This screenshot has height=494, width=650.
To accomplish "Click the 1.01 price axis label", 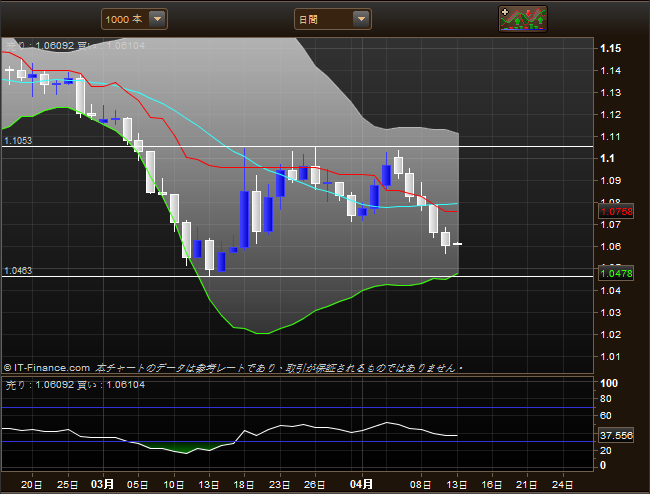I will pyautogui.click(x=611, y=356).
